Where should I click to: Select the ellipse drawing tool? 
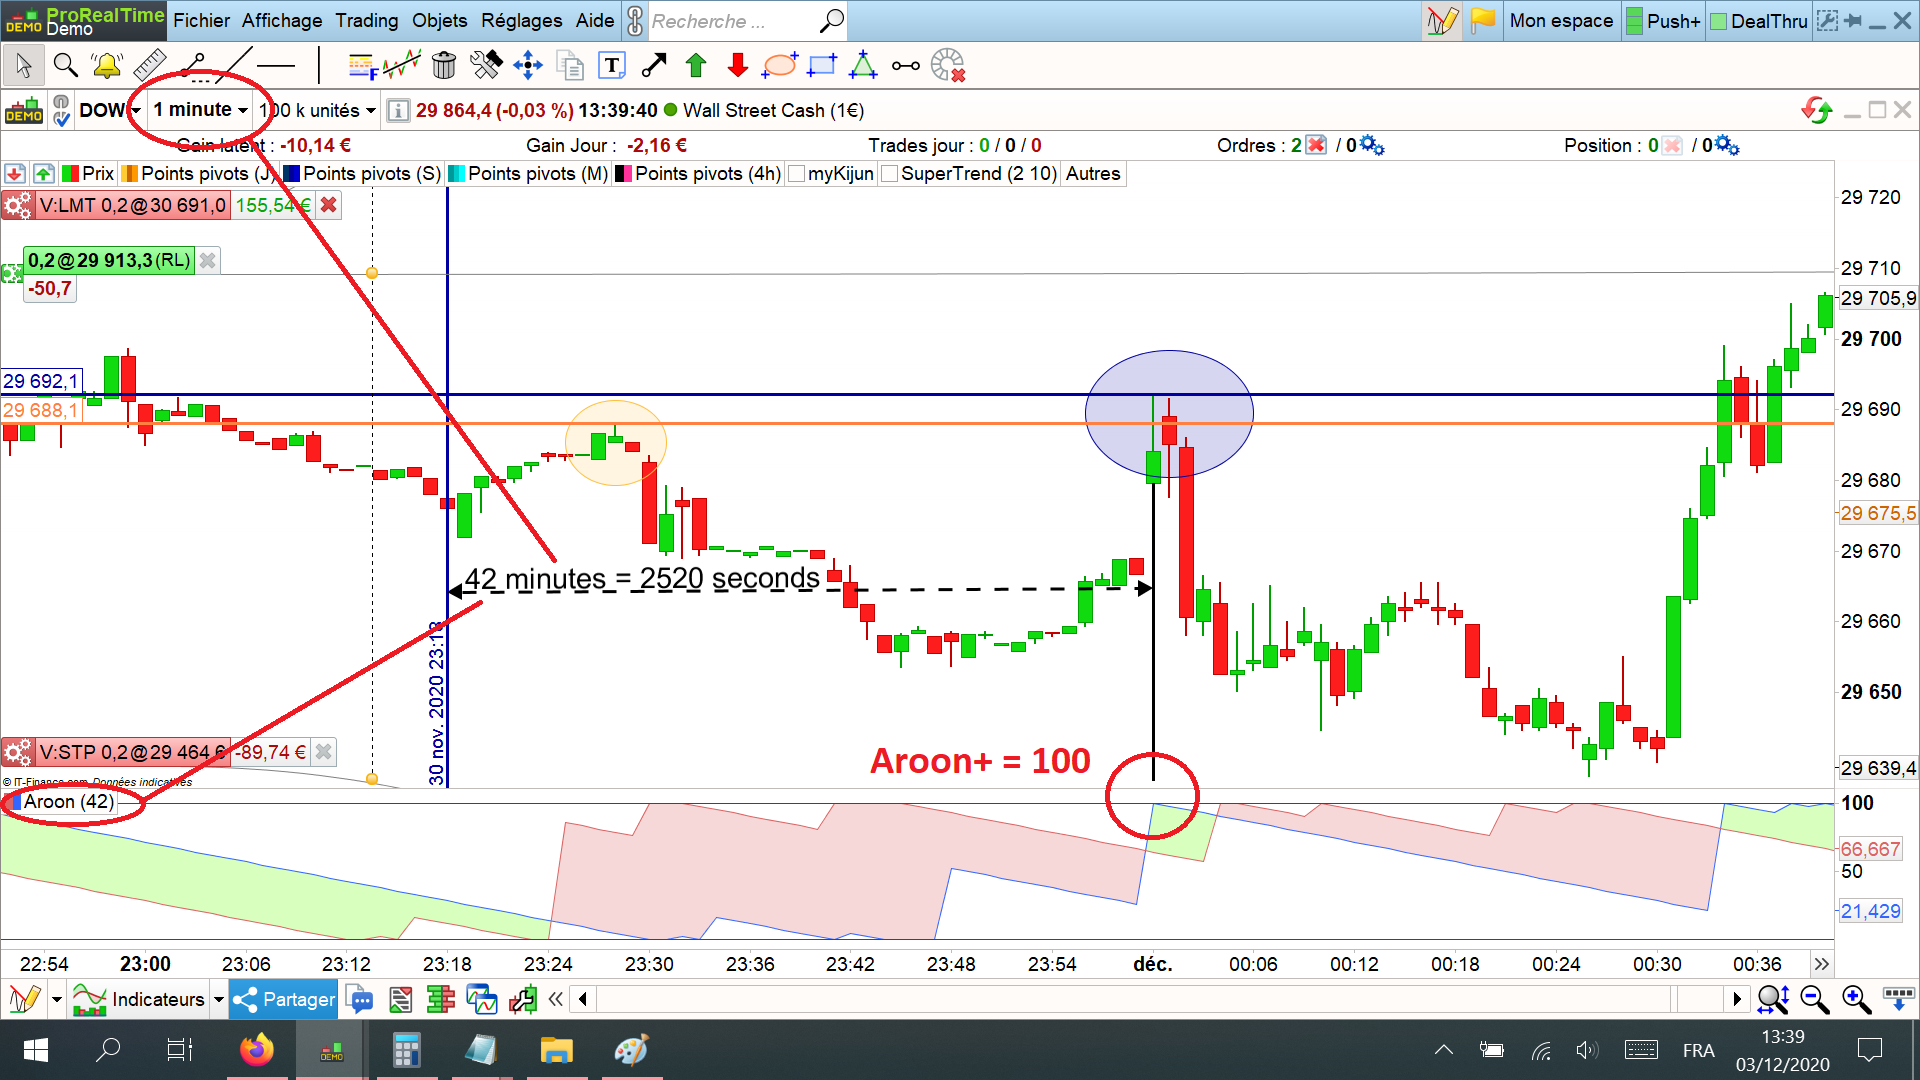tap(779, 66)
